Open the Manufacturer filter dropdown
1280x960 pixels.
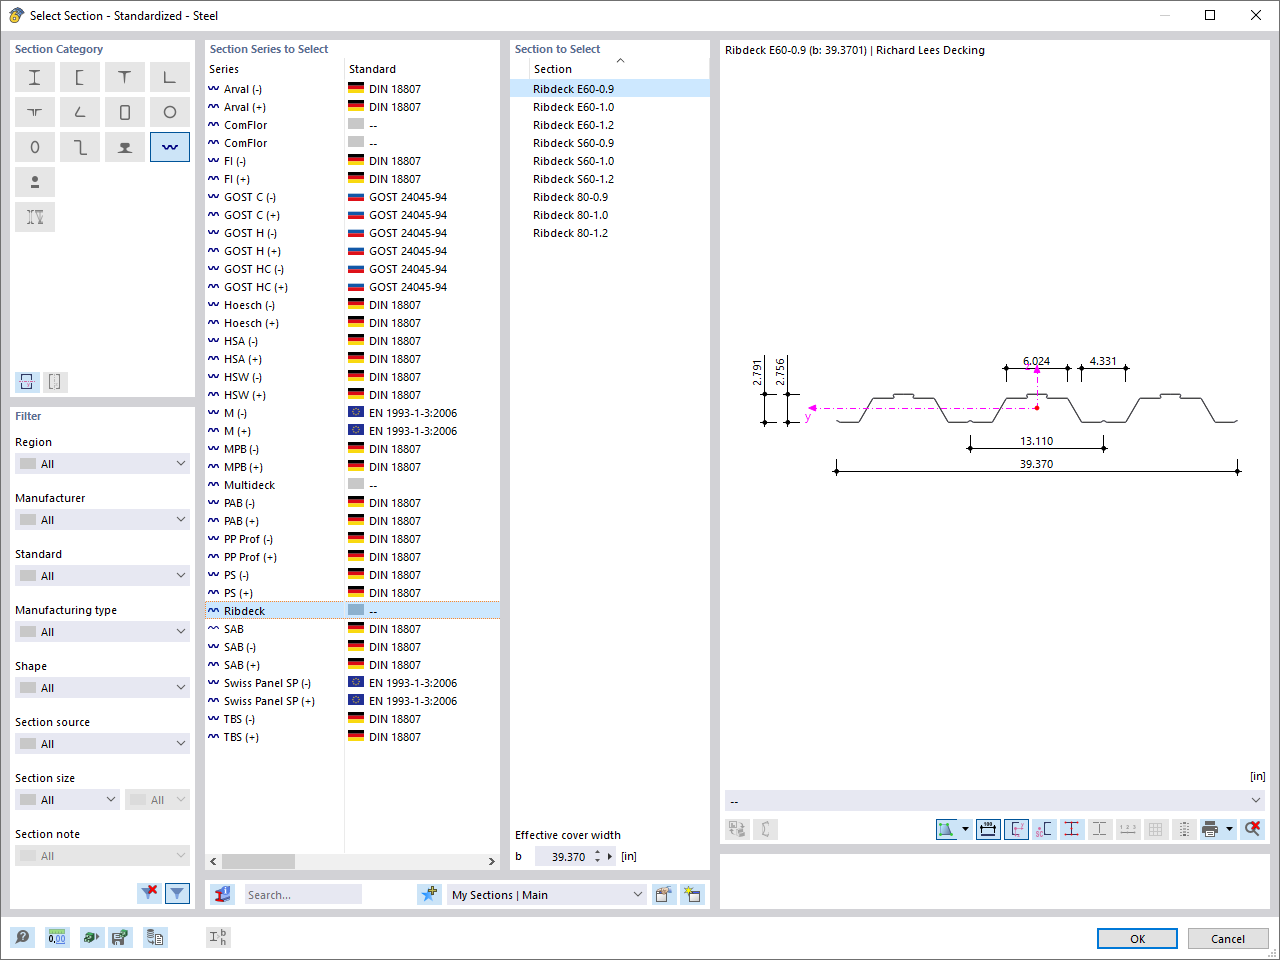pos(102,520)
